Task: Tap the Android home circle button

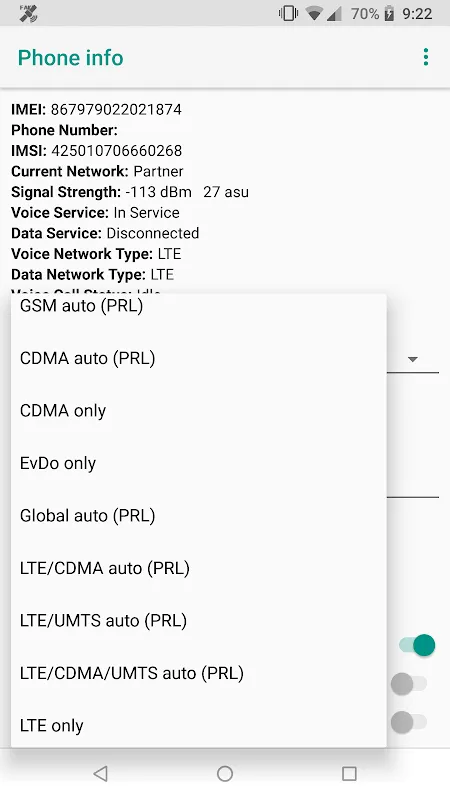Action: pyautogui.click(x=224, y=773)
